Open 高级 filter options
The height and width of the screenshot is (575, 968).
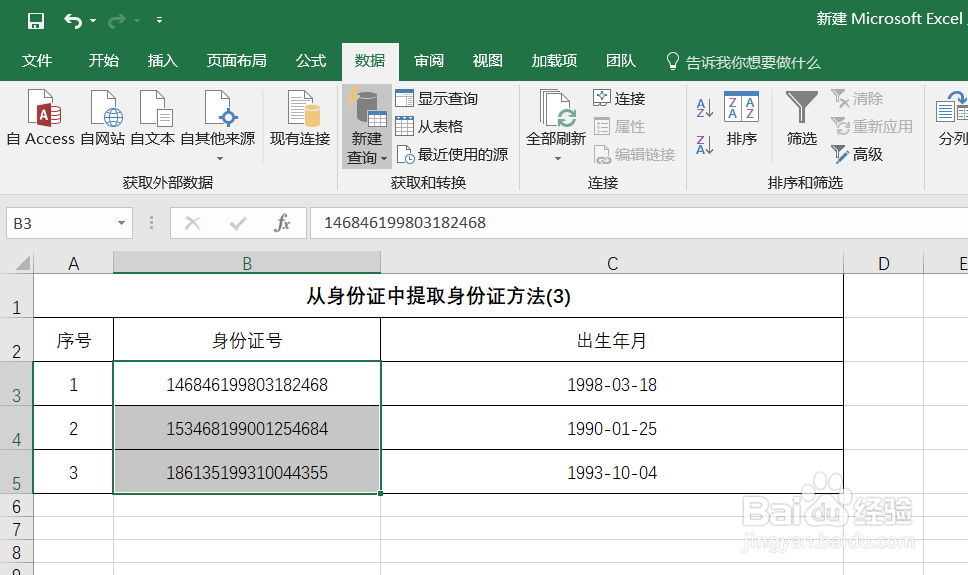857,154
